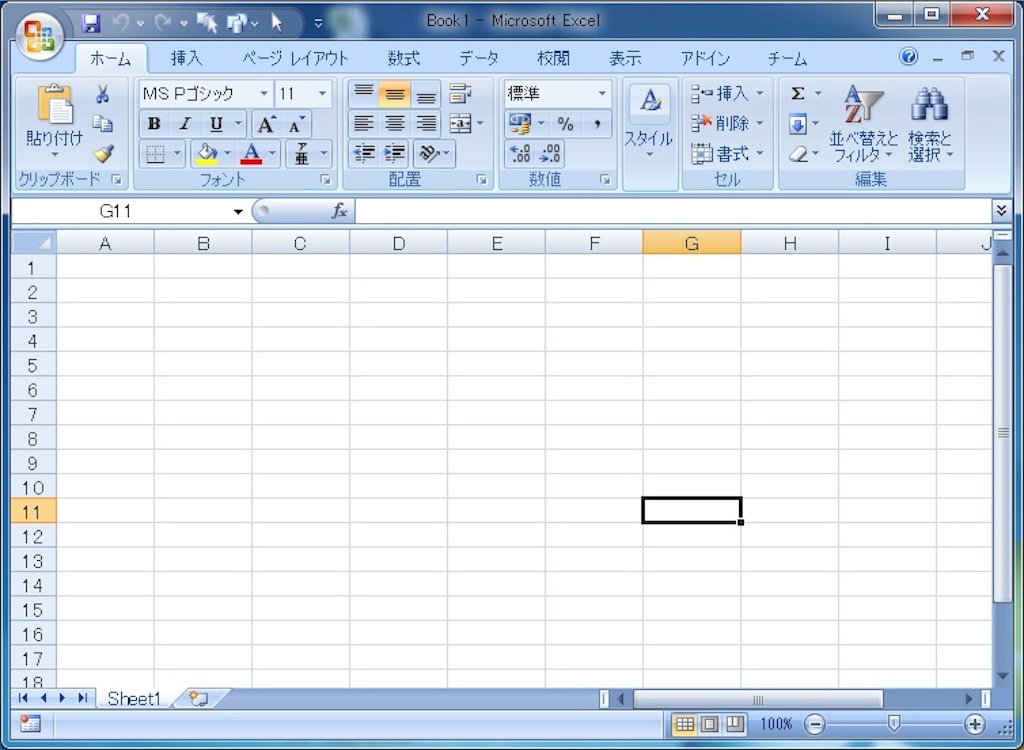This screenshot has height=750, width=1024.
Task: Click the Insert Function fx button
Action: 339,211
